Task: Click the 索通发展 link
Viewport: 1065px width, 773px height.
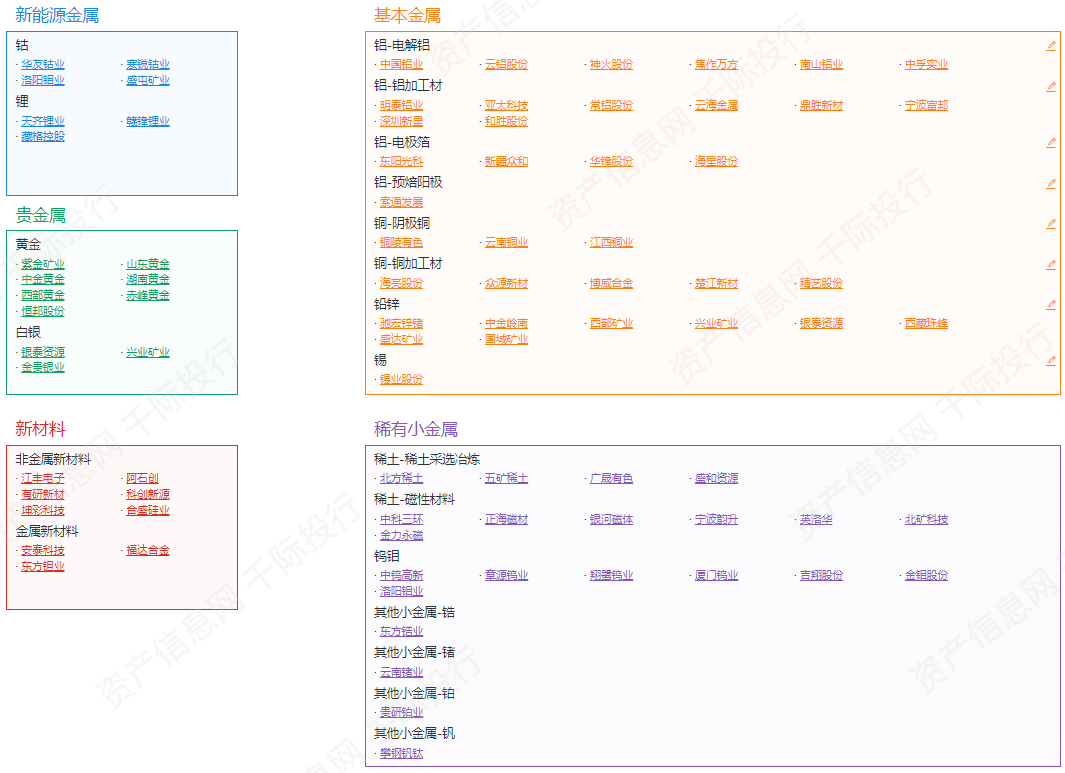Action: (401, 202)
